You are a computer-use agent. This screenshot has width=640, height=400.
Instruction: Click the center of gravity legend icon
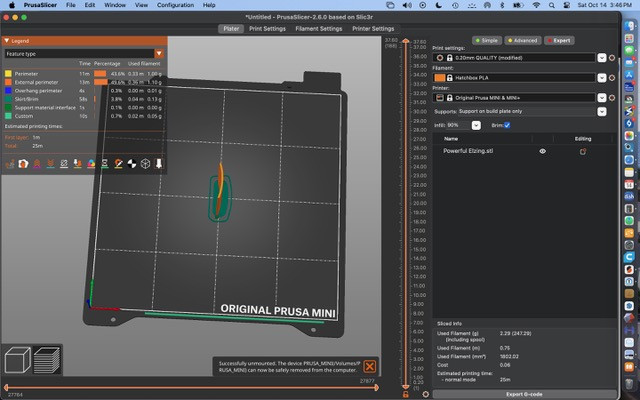[131, 163]
